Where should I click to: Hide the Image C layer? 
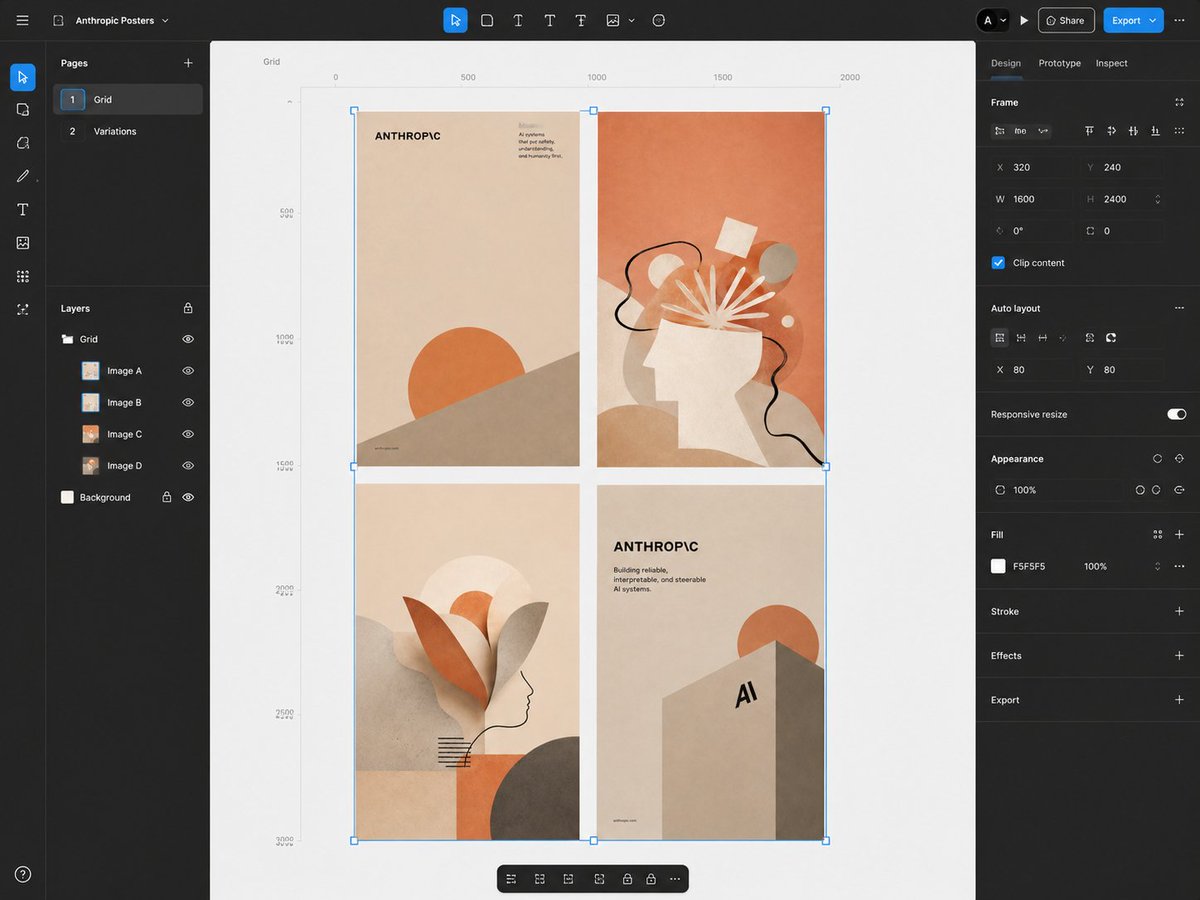188,434
